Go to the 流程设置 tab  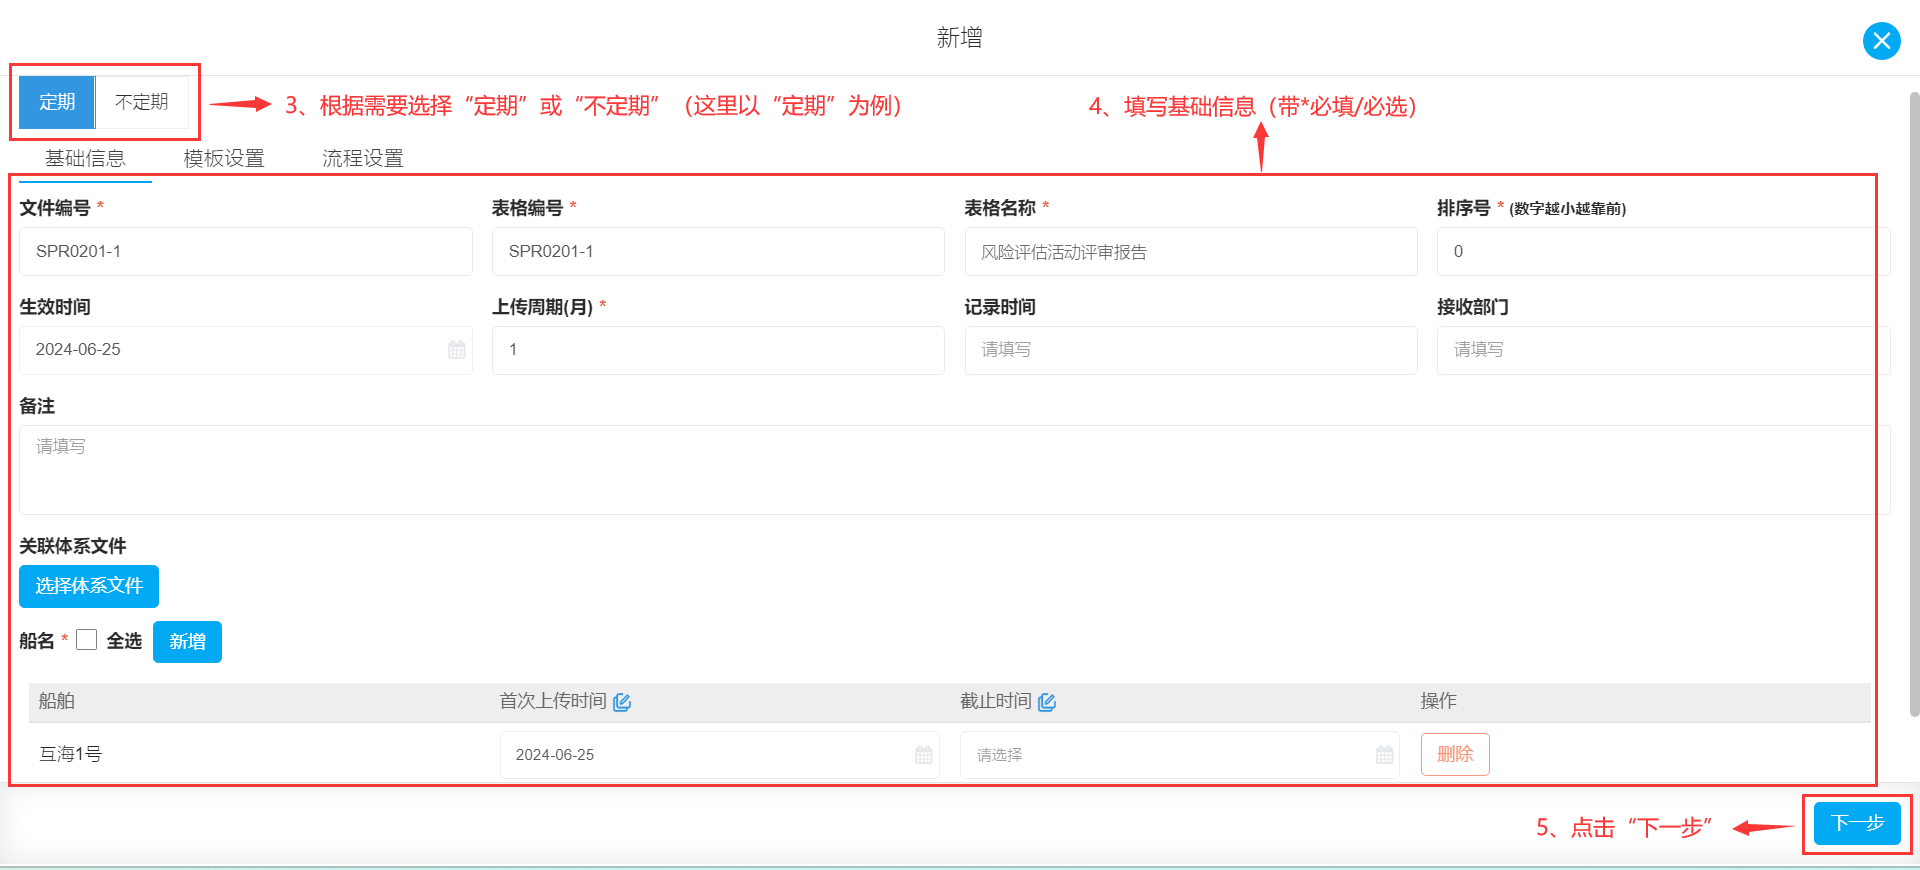[x=363, y=158]
